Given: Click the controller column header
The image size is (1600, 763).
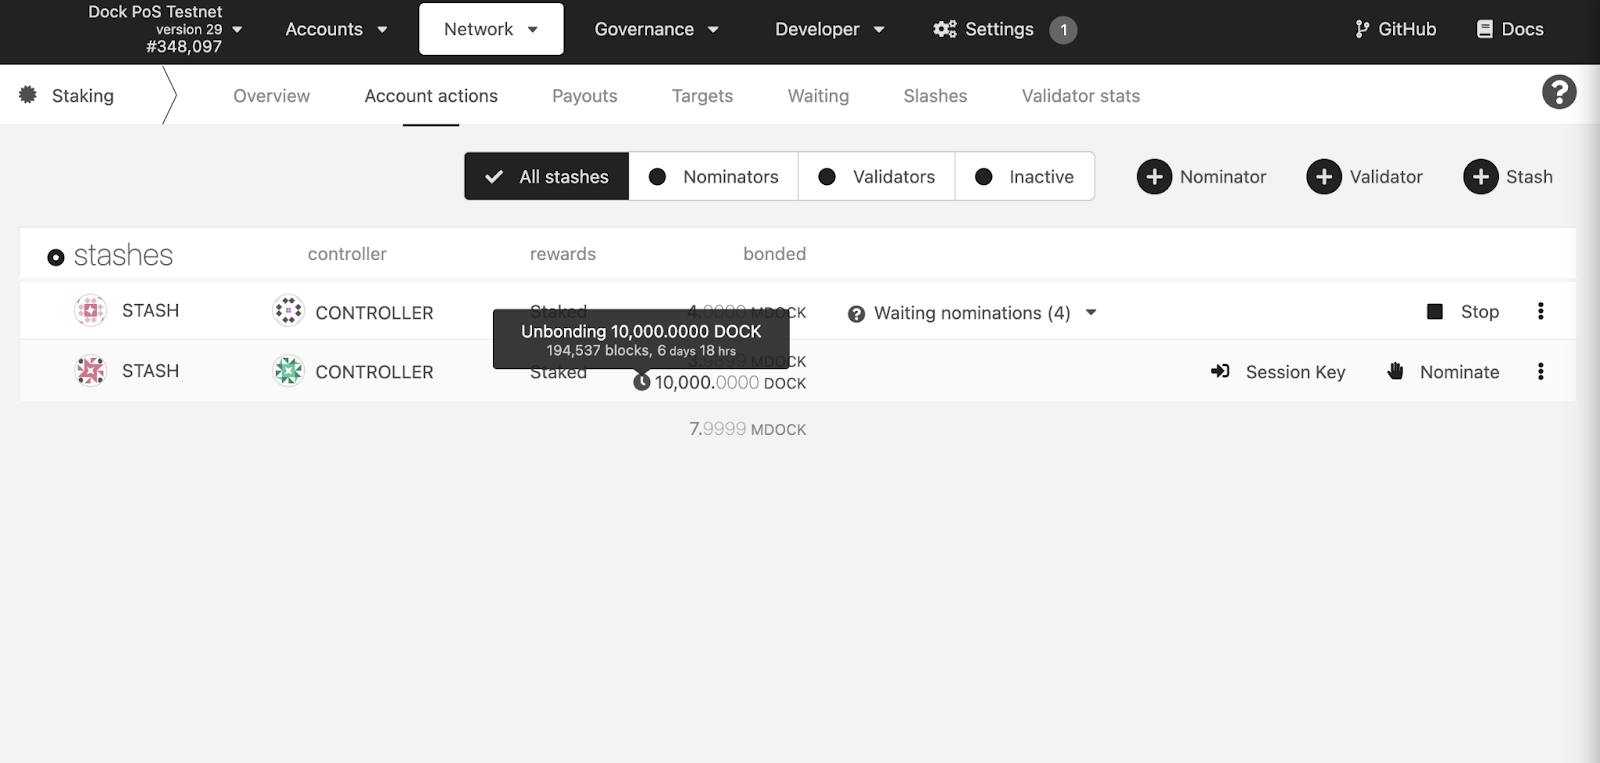Looking at the screenshot, I should [x=347, y=254].
